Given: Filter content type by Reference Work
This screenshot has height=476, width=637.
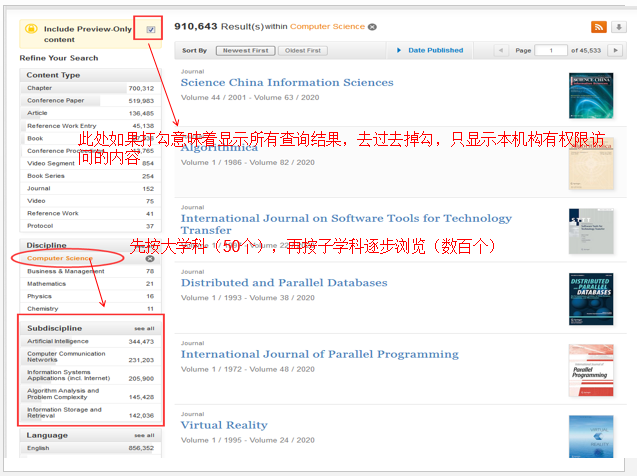Looking at the screenshot, I should point(90,214).
